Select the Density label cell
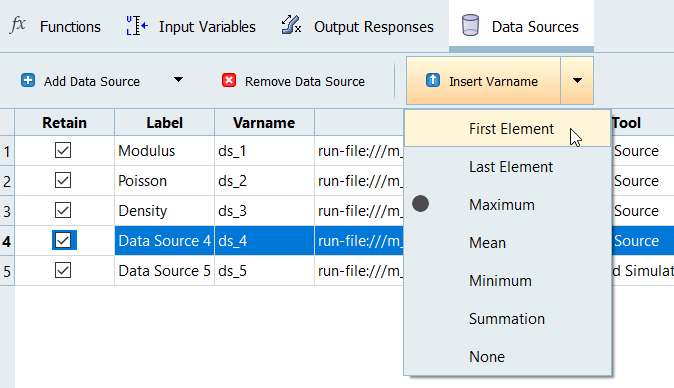This screenshot has width=674, height=388. [x=164, y=211]
